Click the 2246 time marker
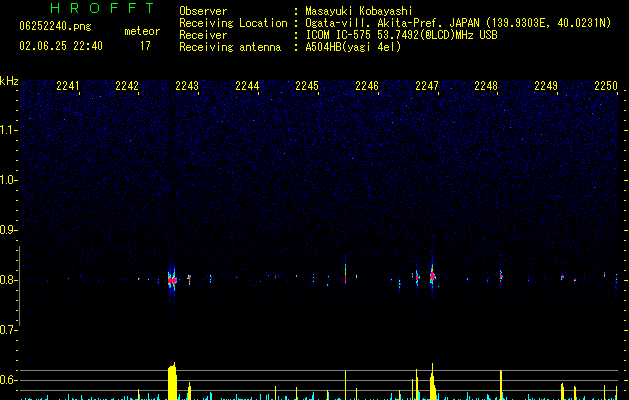Screen dimensions: 629x400 (367, 86)
